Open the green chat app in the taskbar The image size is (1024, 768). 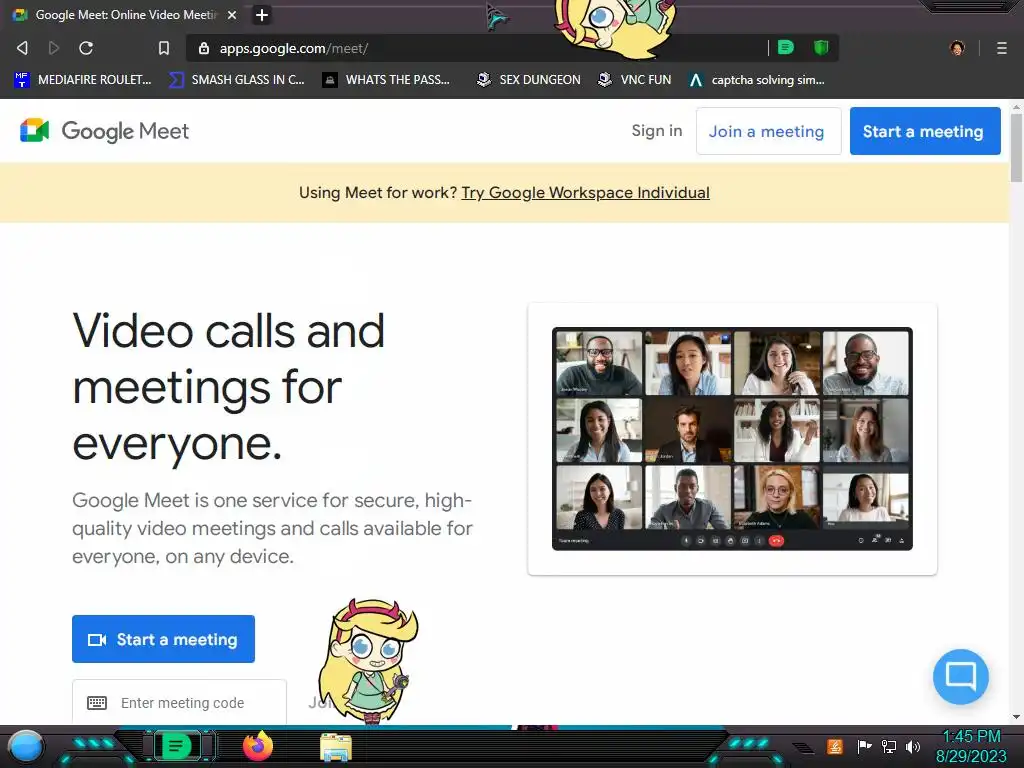(x=176, y=745)
